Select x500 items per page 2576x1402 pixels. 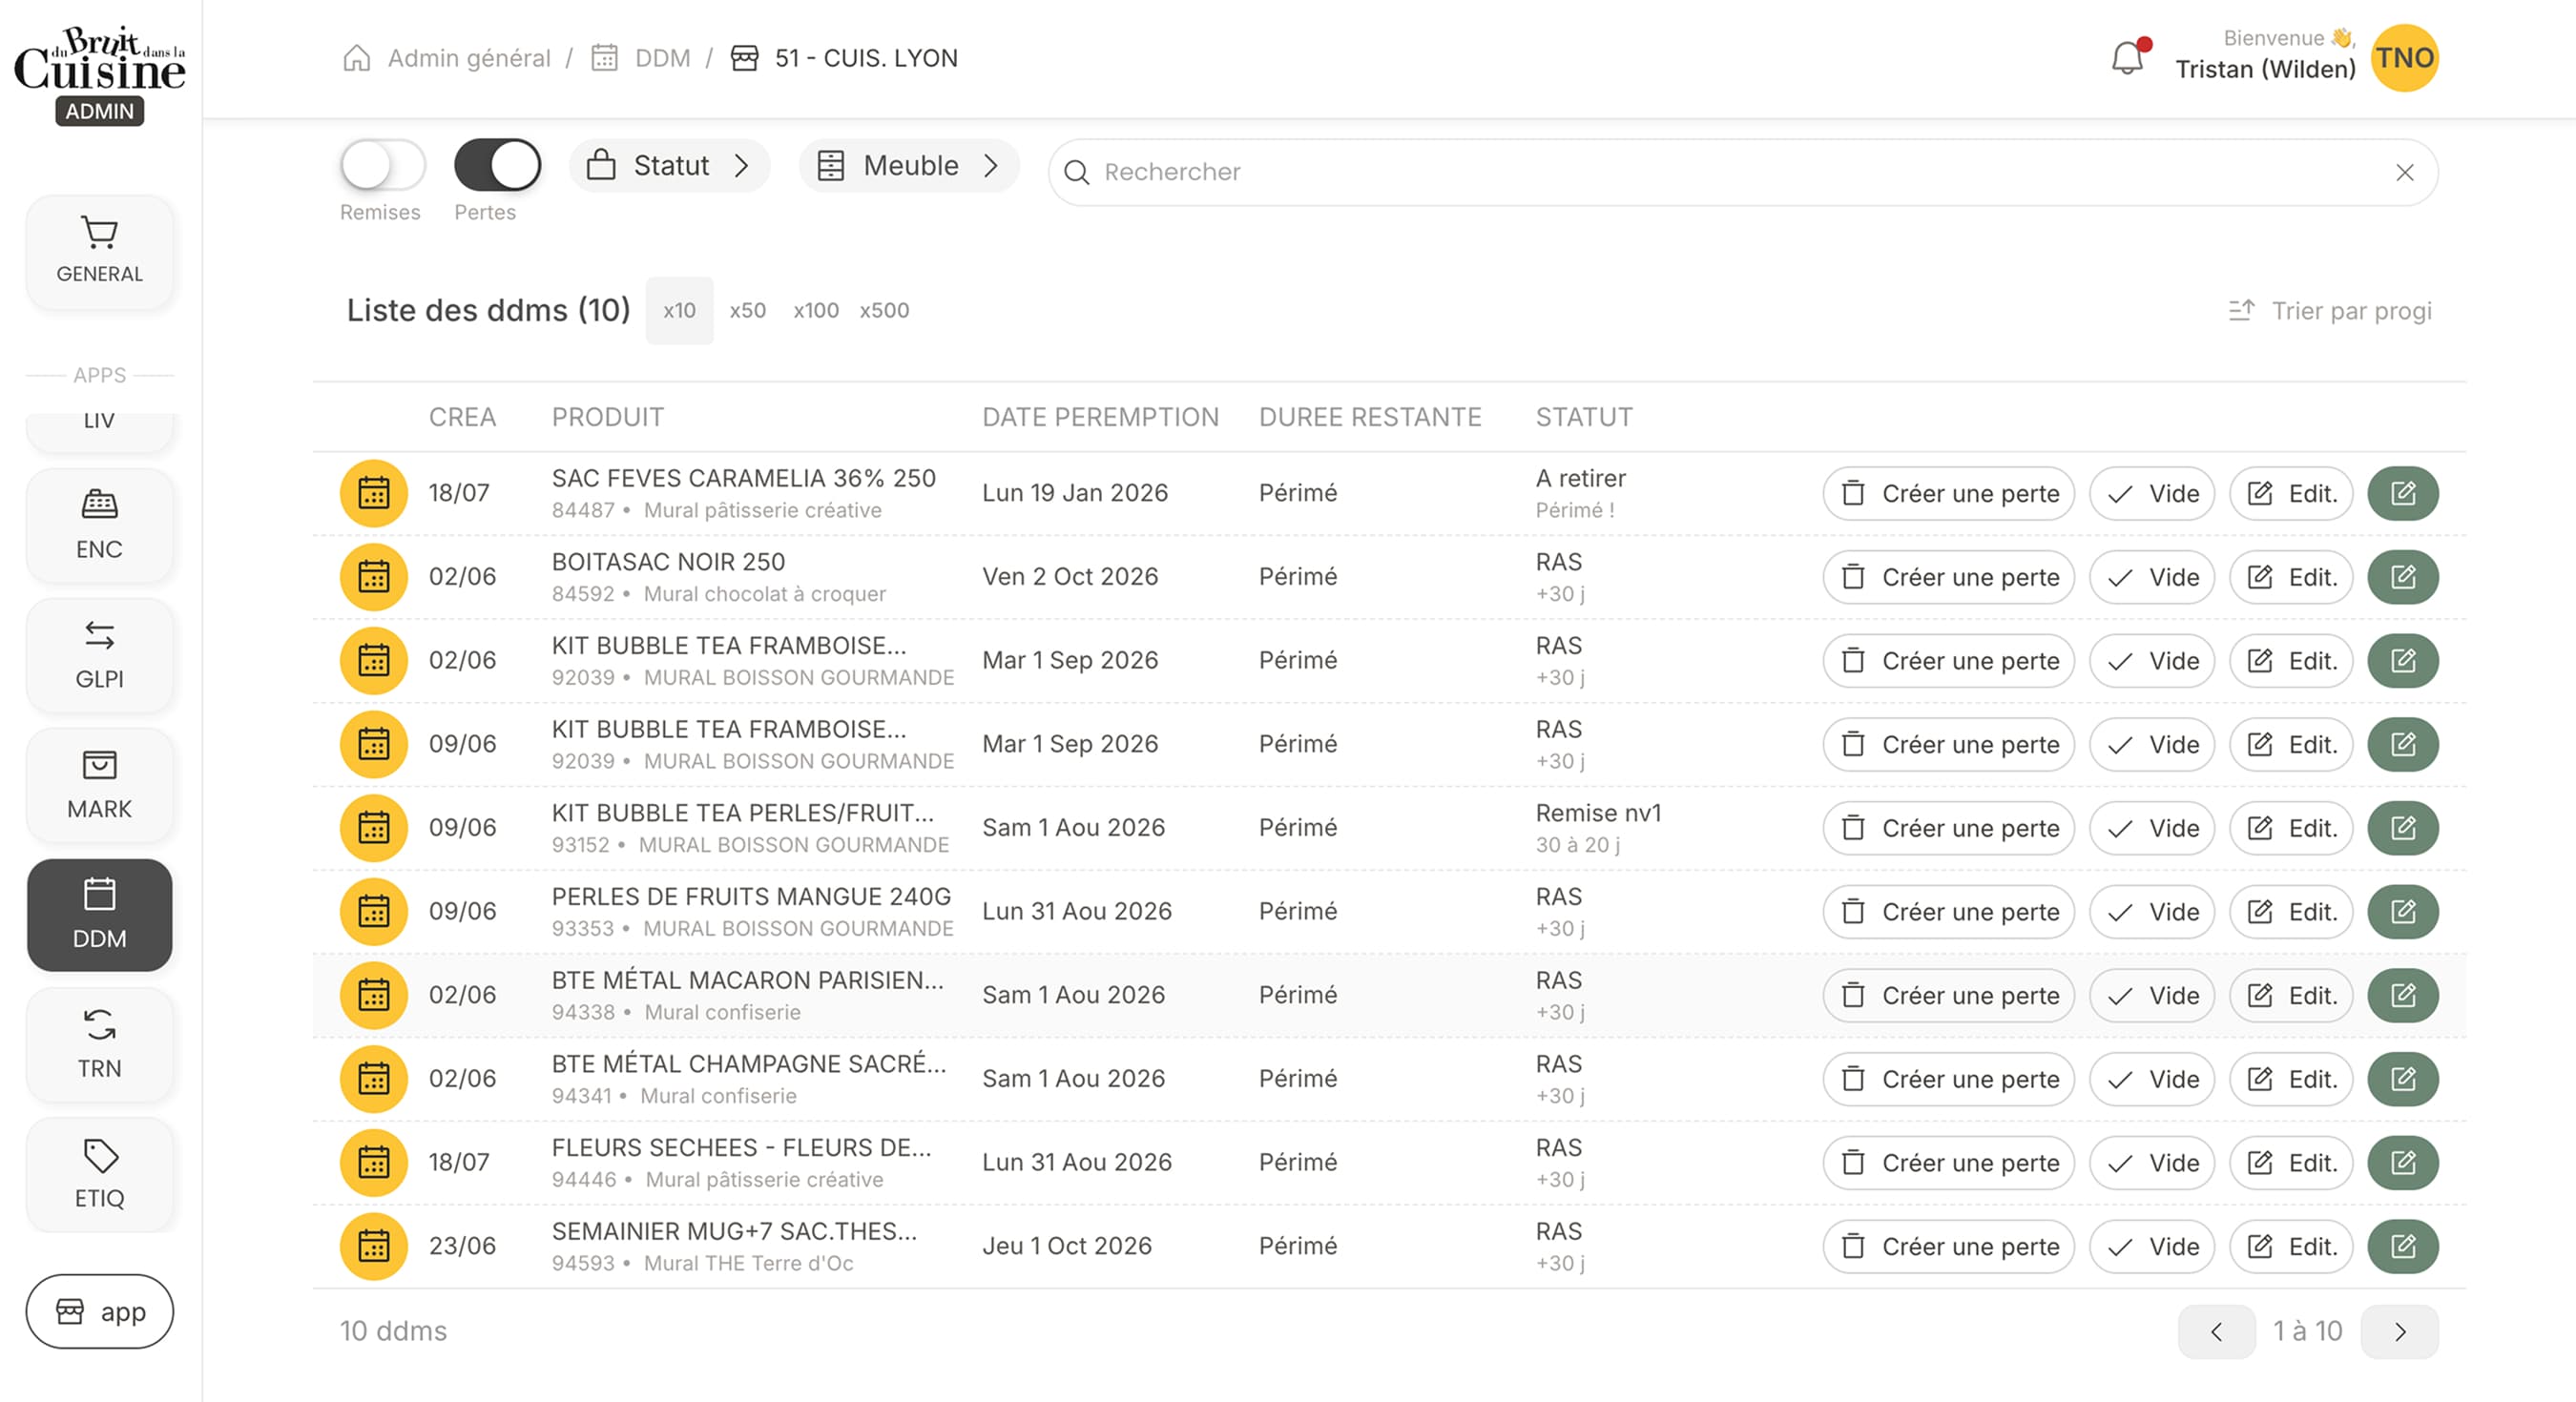884,310
